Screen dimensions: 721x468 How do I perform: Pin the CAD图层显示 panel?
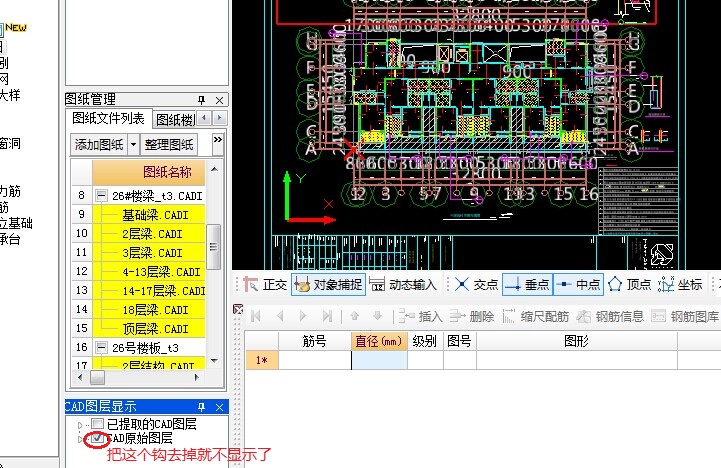pyautogui.click(x=201, y=407)
